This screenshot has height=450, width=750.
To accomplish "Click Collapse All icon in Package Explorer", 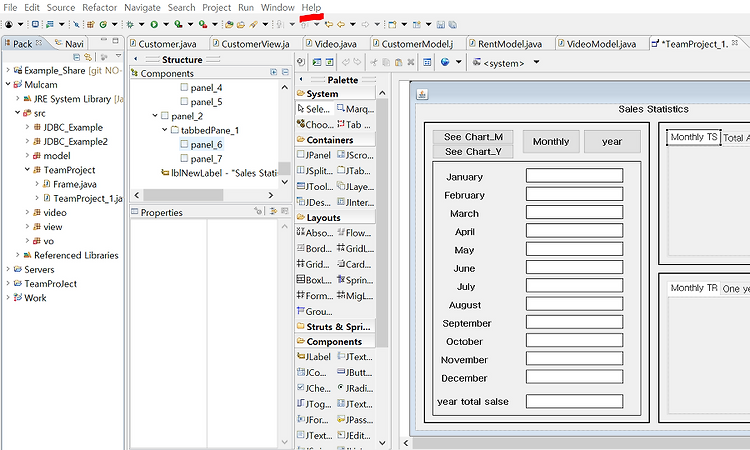I will (x=77, y=57).
